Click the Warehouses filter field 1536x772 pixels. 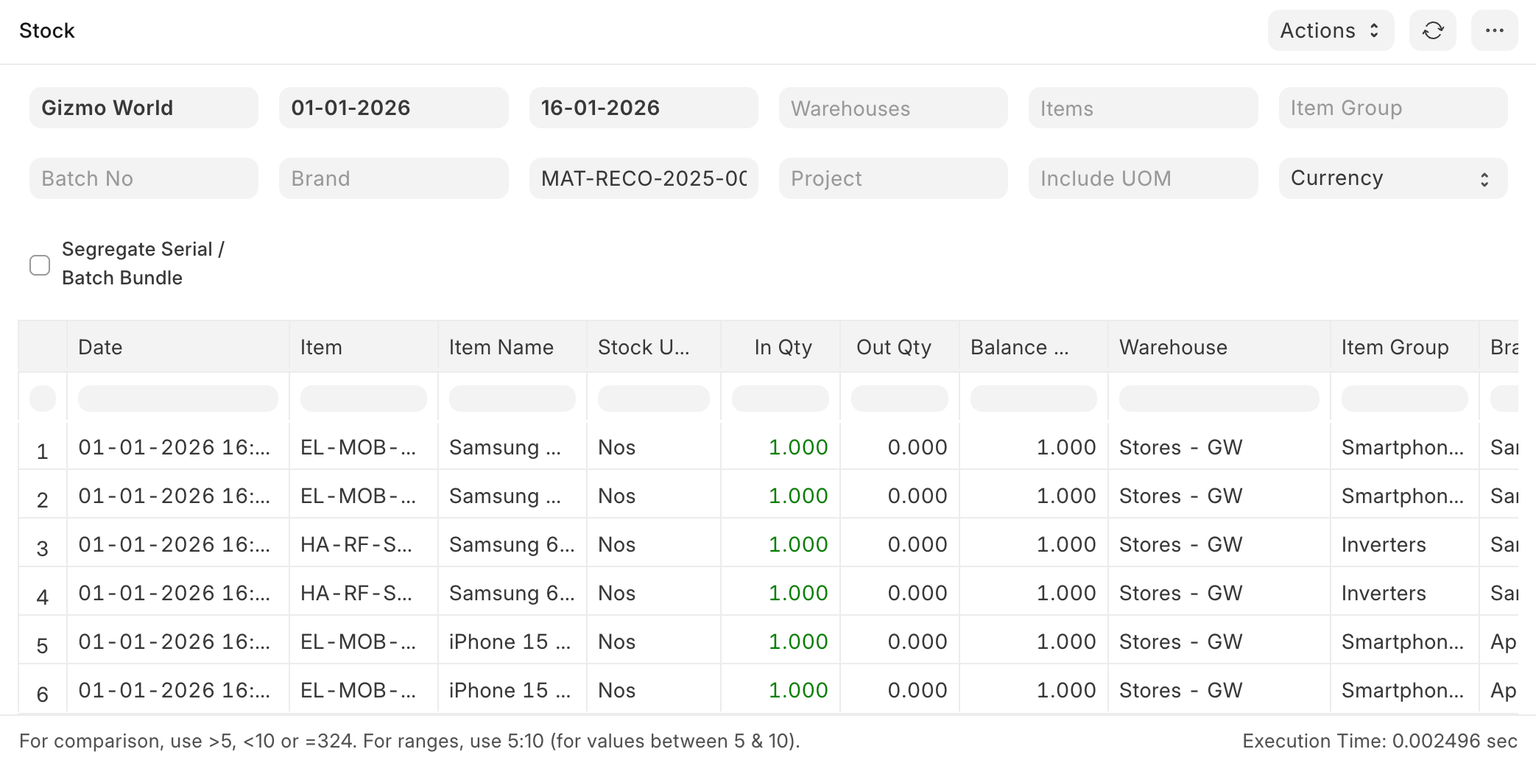click(892, 108)
